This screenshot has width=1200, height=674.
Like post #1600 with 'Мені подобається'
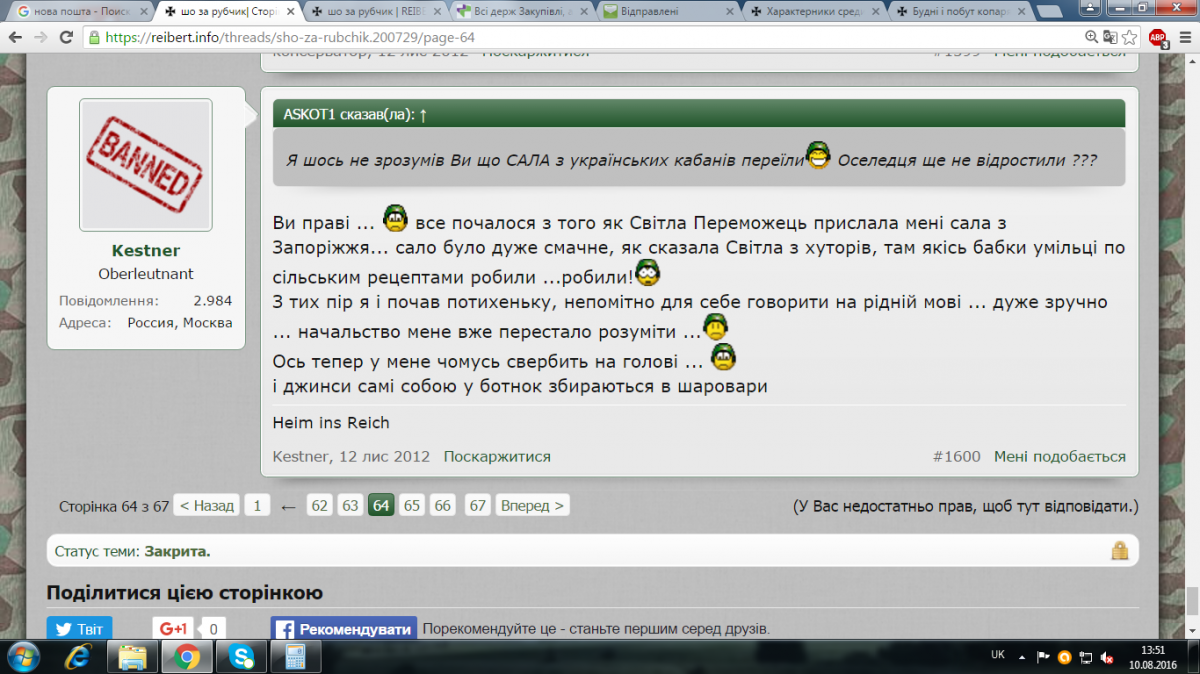1060,456
